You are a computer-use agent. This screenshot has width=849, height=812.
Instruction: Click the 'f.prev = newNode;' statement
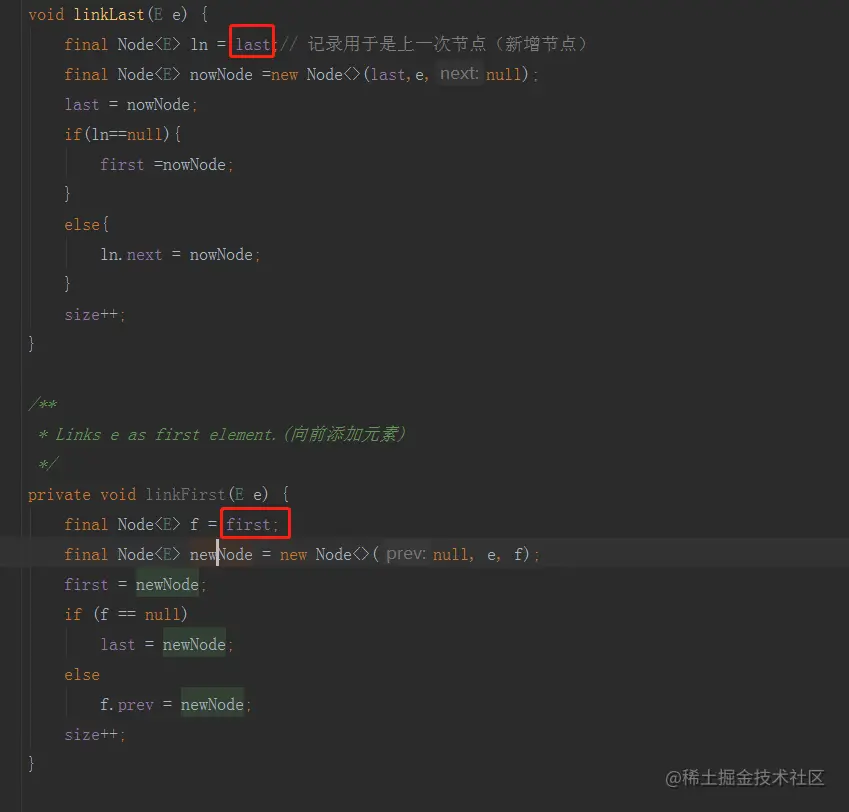click(x=175, y=704)
